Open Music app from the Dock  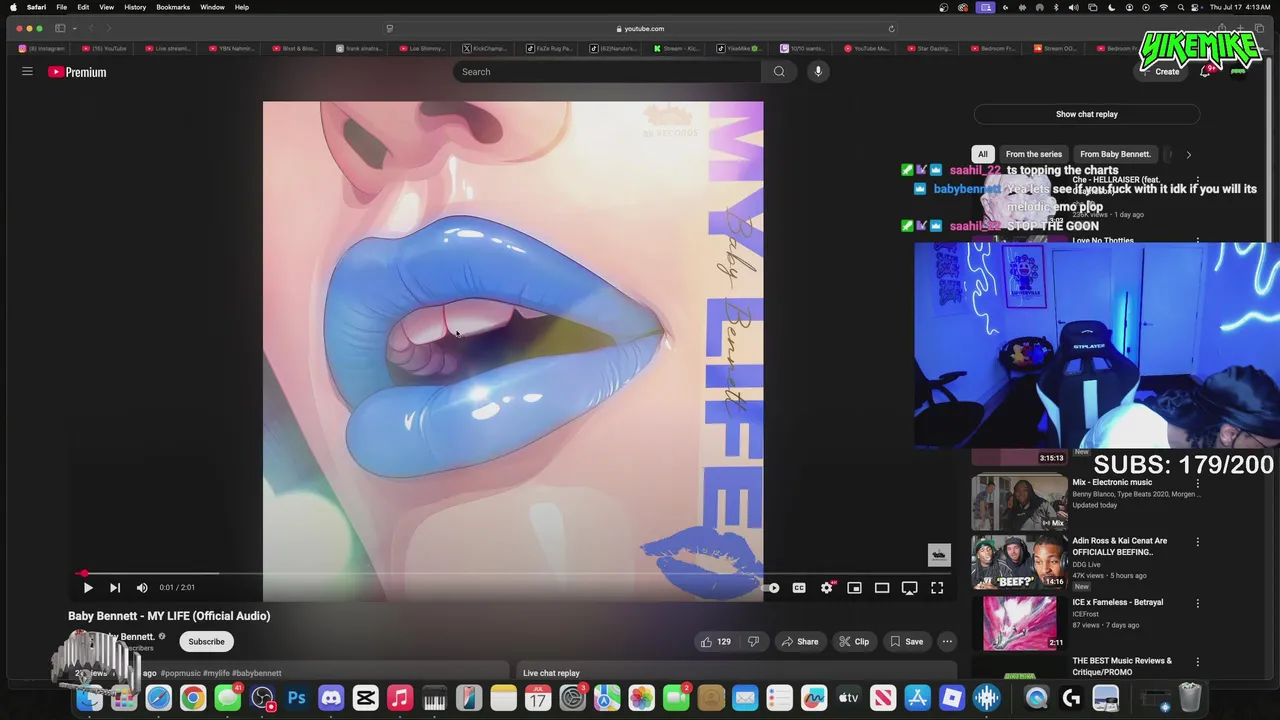tap(400, 698)
